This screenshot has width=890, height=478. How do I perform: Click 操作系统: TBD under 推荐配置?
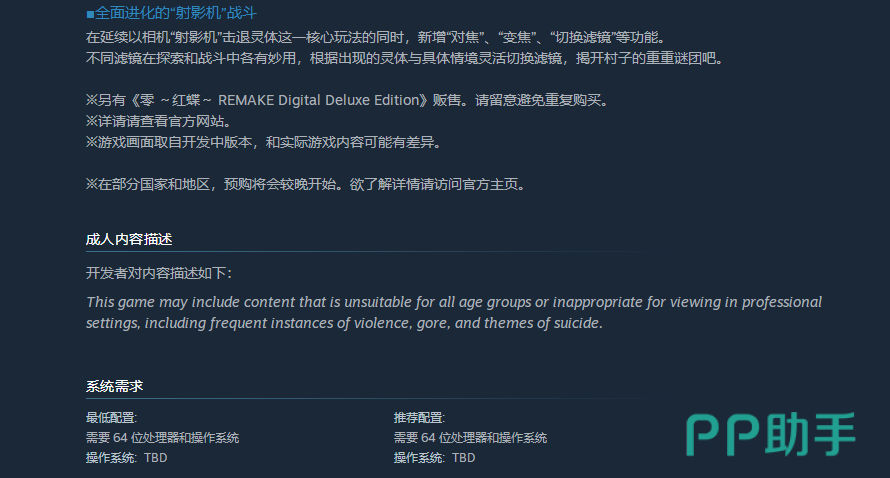(x=435, y=458)
